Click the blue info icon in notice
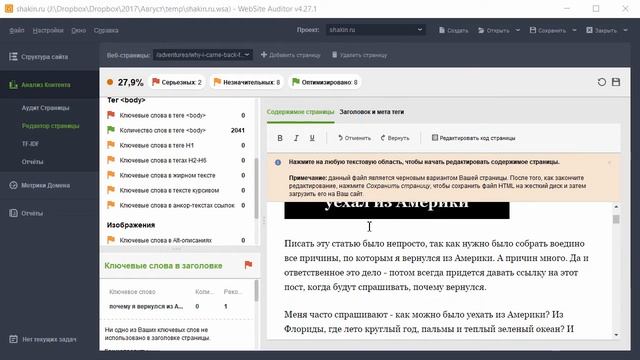The width and height of the screenshot is (640, 360). point(278,162)
